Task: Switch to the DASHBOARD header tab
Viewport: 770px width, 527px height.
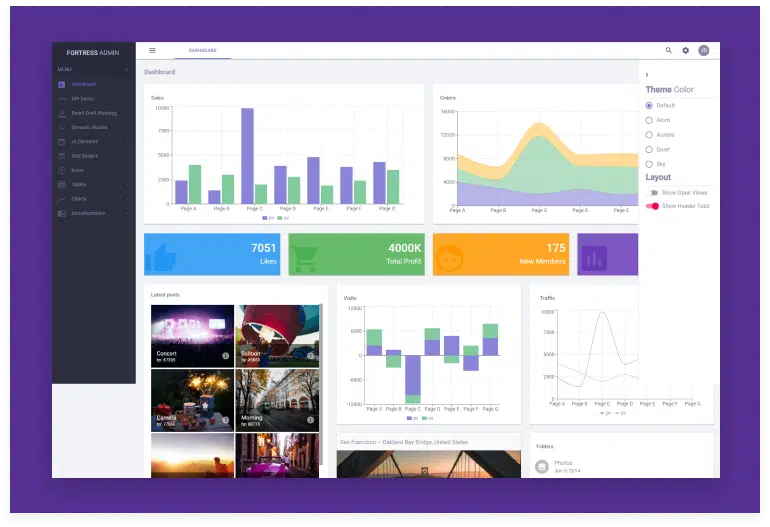Action: point(202,51)
